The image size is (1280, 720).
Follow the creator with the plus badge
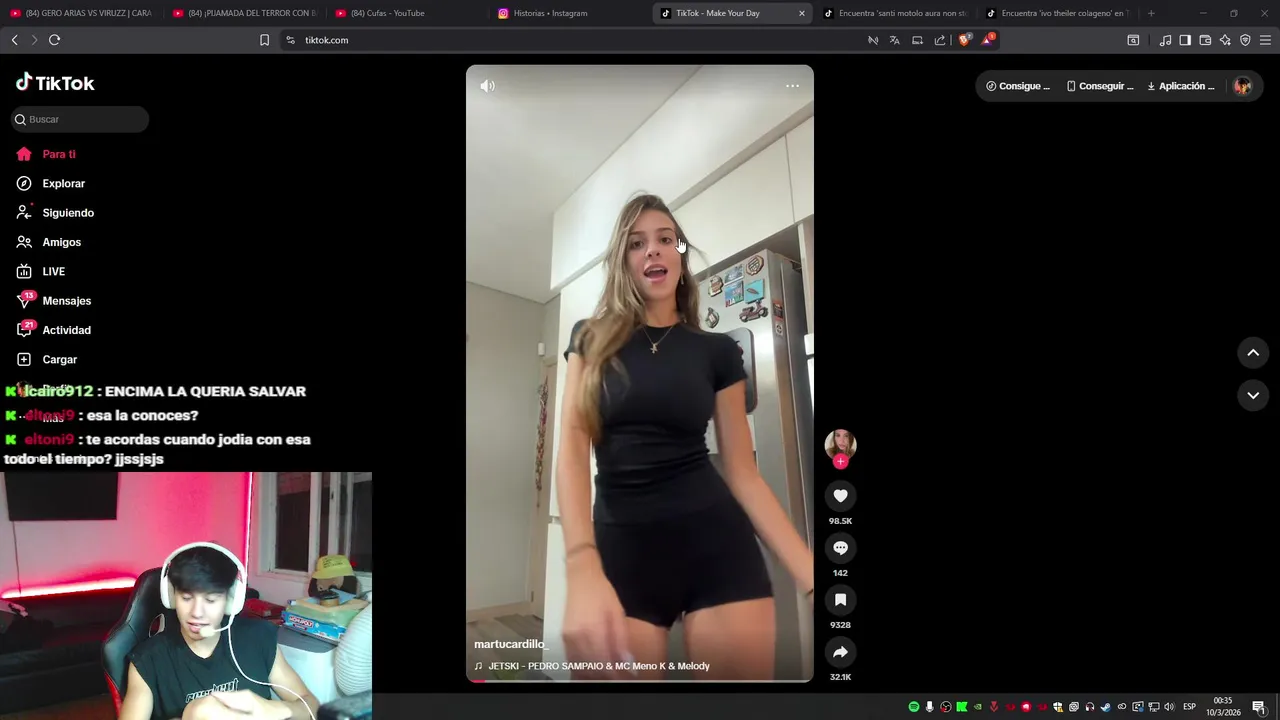point(840,461)
